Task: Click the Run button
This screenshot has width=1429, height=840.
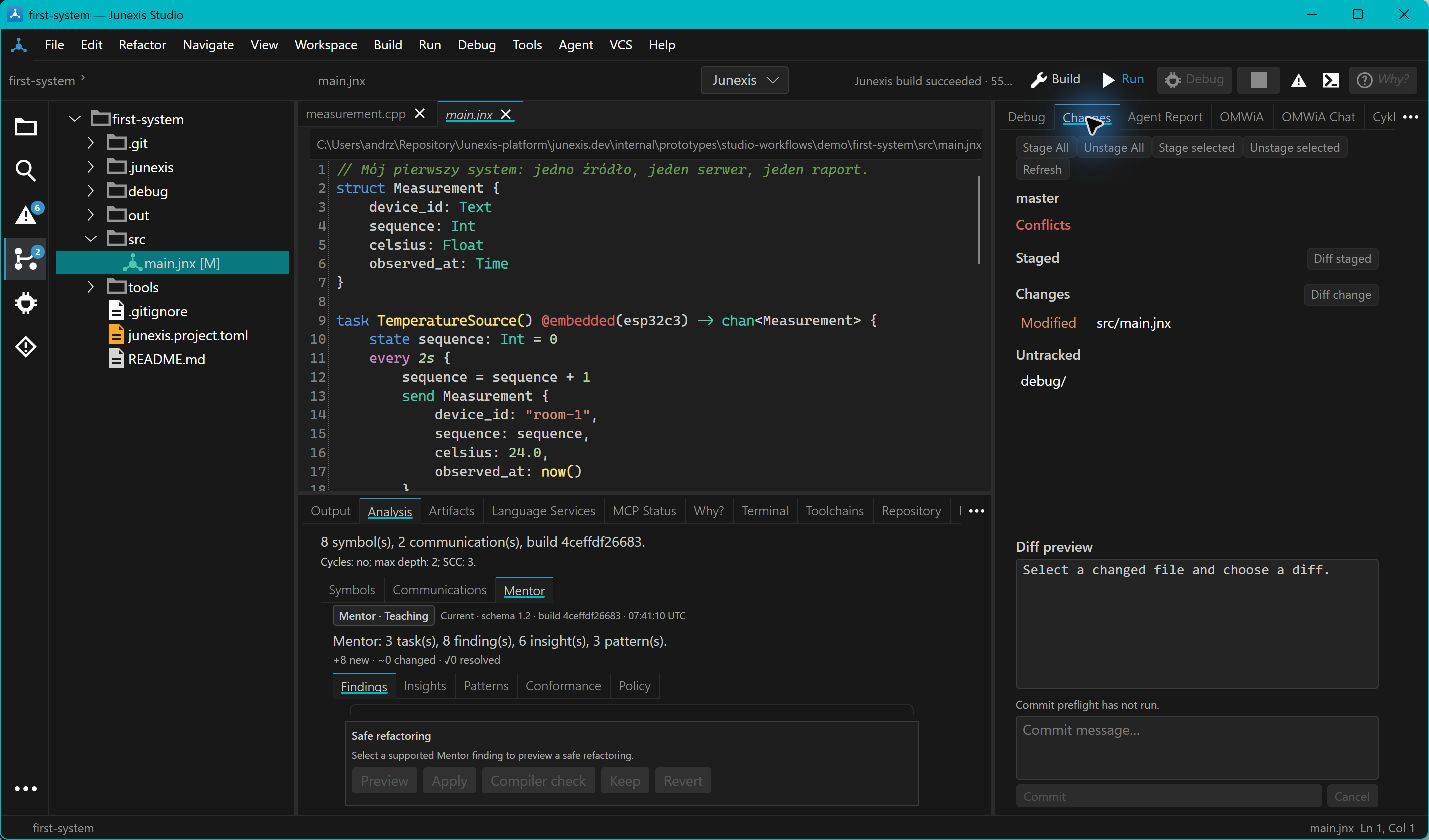Action: (1123, 80)
